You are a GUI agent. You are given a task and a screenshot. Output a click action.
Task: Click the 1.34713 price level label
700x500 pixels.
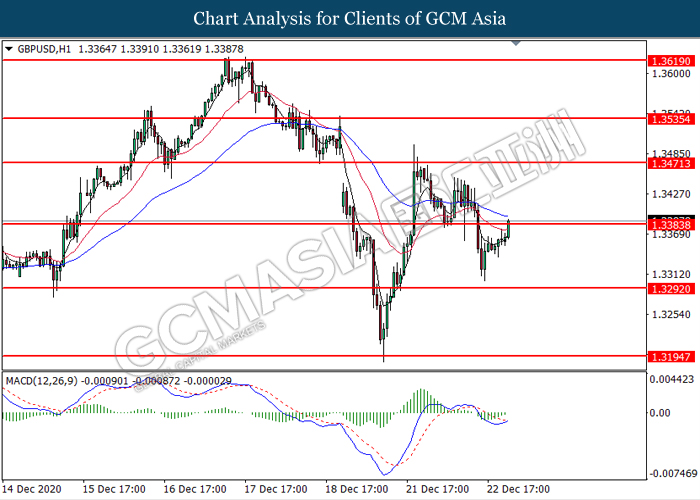[x=671, y=163]
